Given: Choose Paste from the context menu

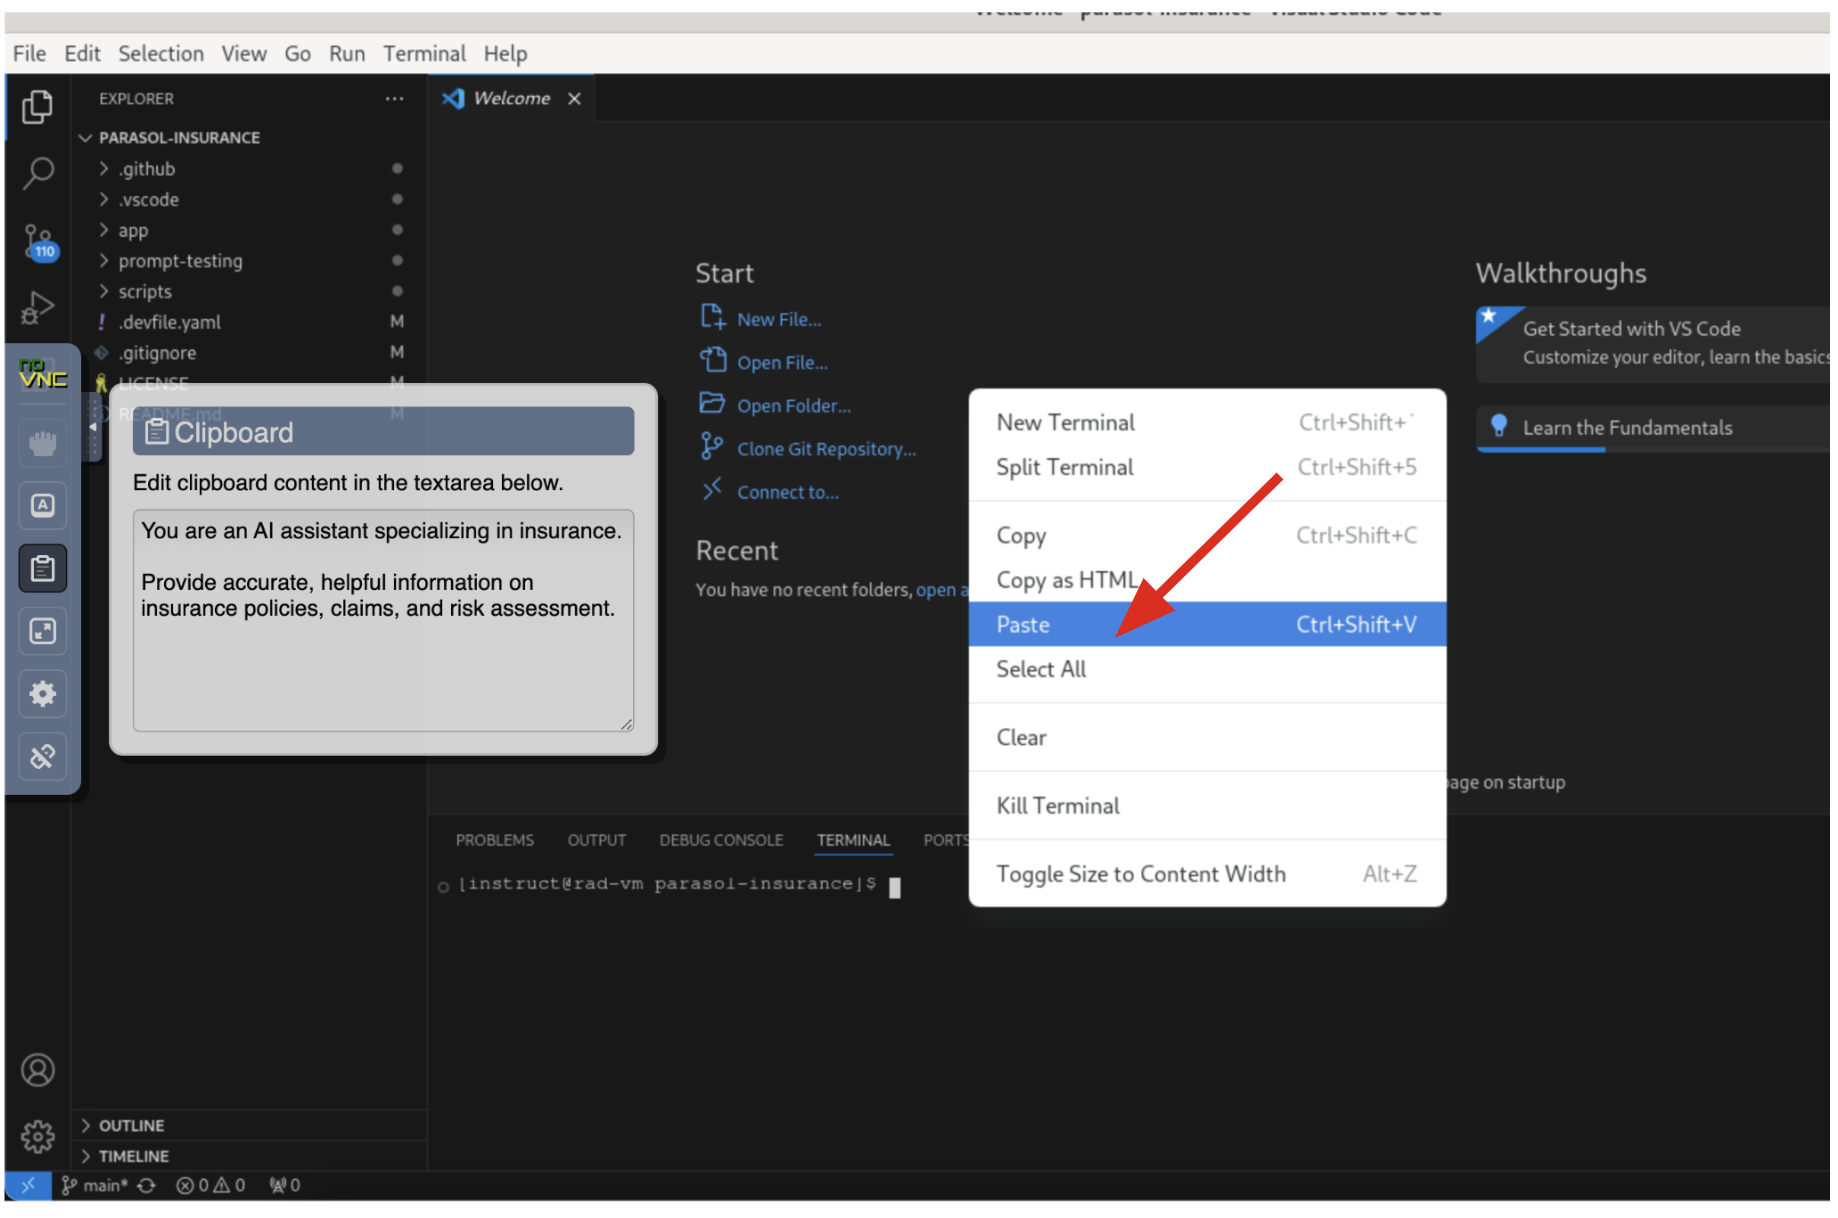Looking at the screenshot, I should coord(1023,624).
